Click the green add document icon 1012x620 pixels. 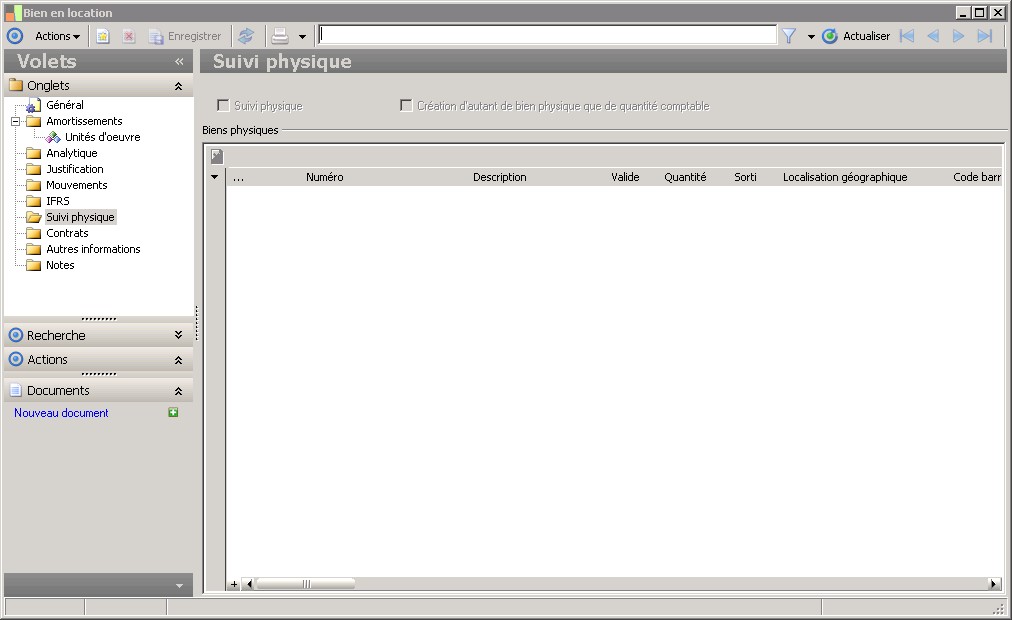[x=173, y=412]
